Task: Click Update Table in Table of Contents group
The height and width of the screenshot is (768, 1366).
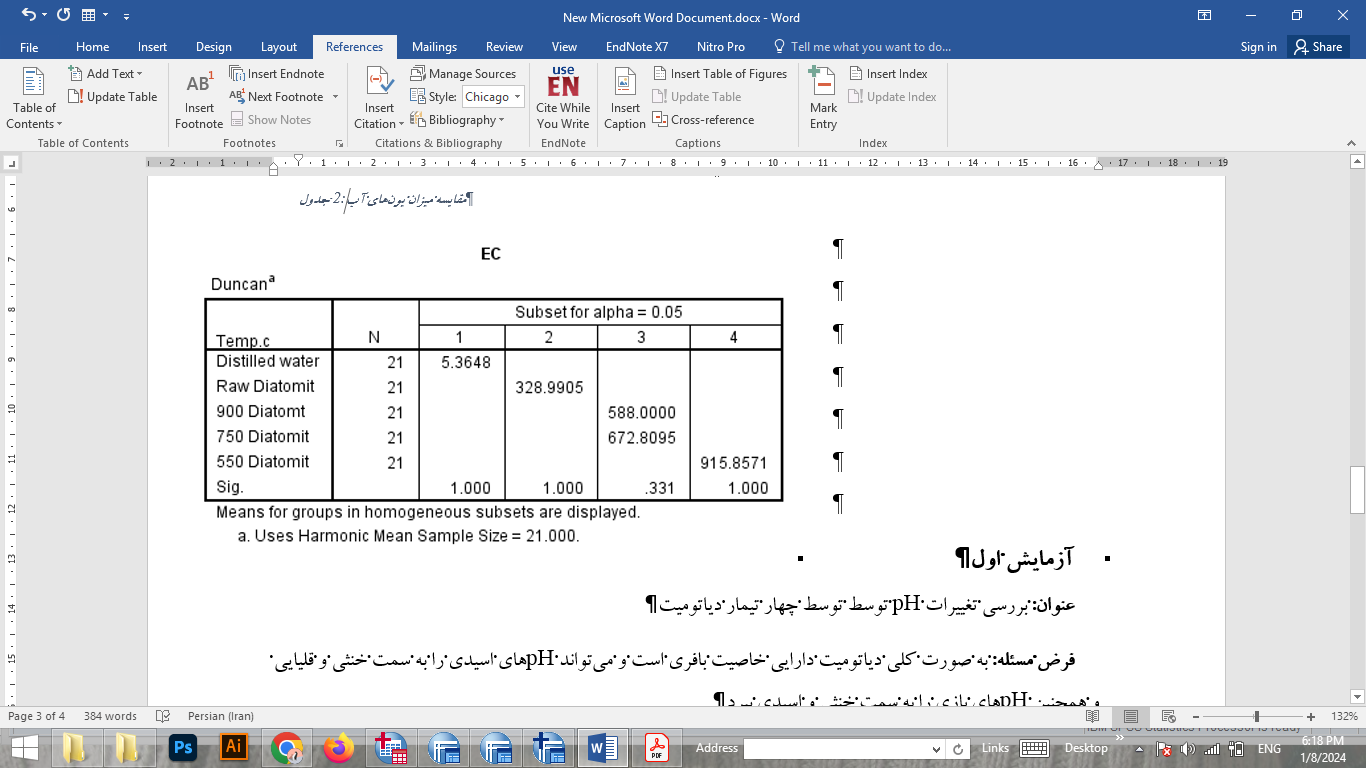Action: (x=113, y=97)
